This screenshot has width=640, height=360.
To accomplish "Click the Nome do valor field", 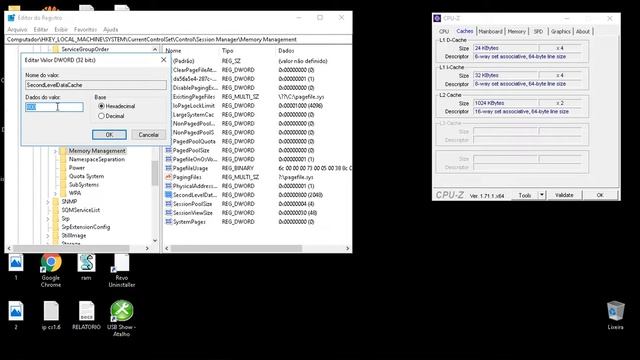I will 96,85.
